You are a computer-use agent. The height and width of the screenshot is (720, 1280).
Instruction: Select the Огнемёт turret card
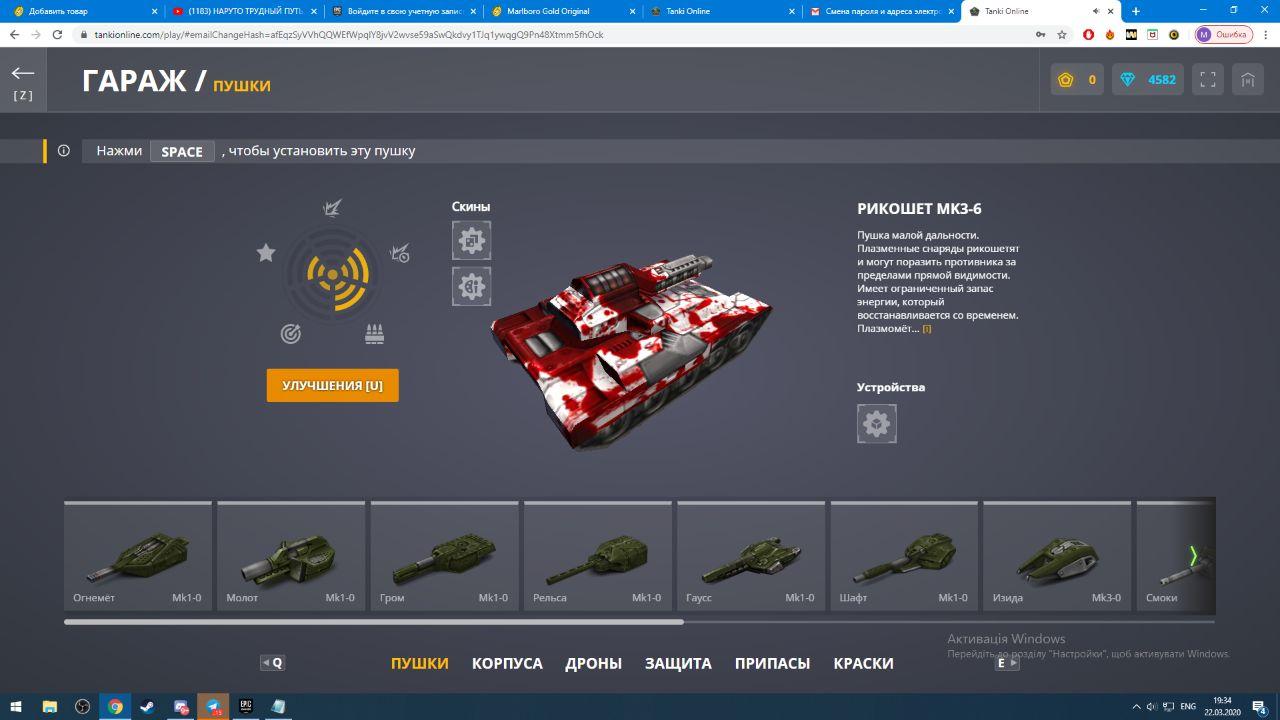[x=138, y=557]
